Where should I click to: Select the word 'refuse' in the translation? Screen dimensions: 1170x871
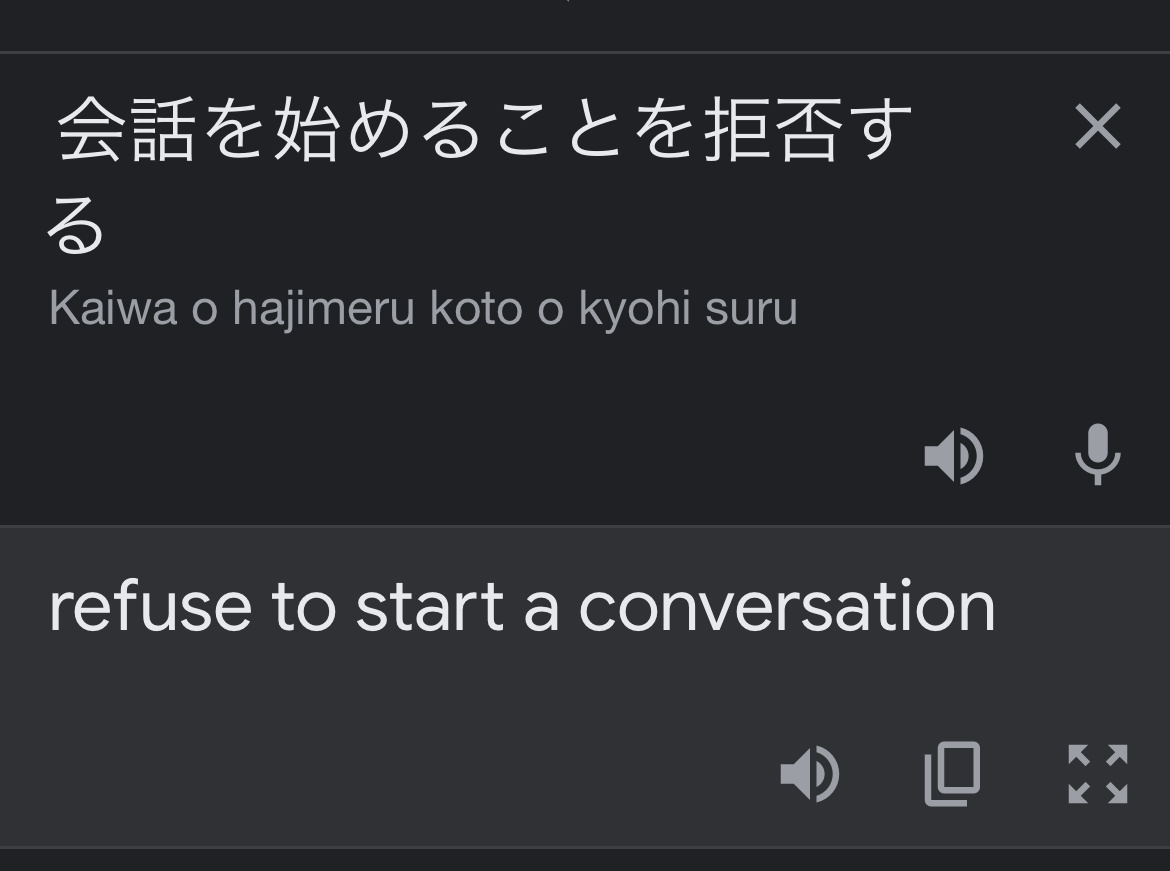coord(150,607)
